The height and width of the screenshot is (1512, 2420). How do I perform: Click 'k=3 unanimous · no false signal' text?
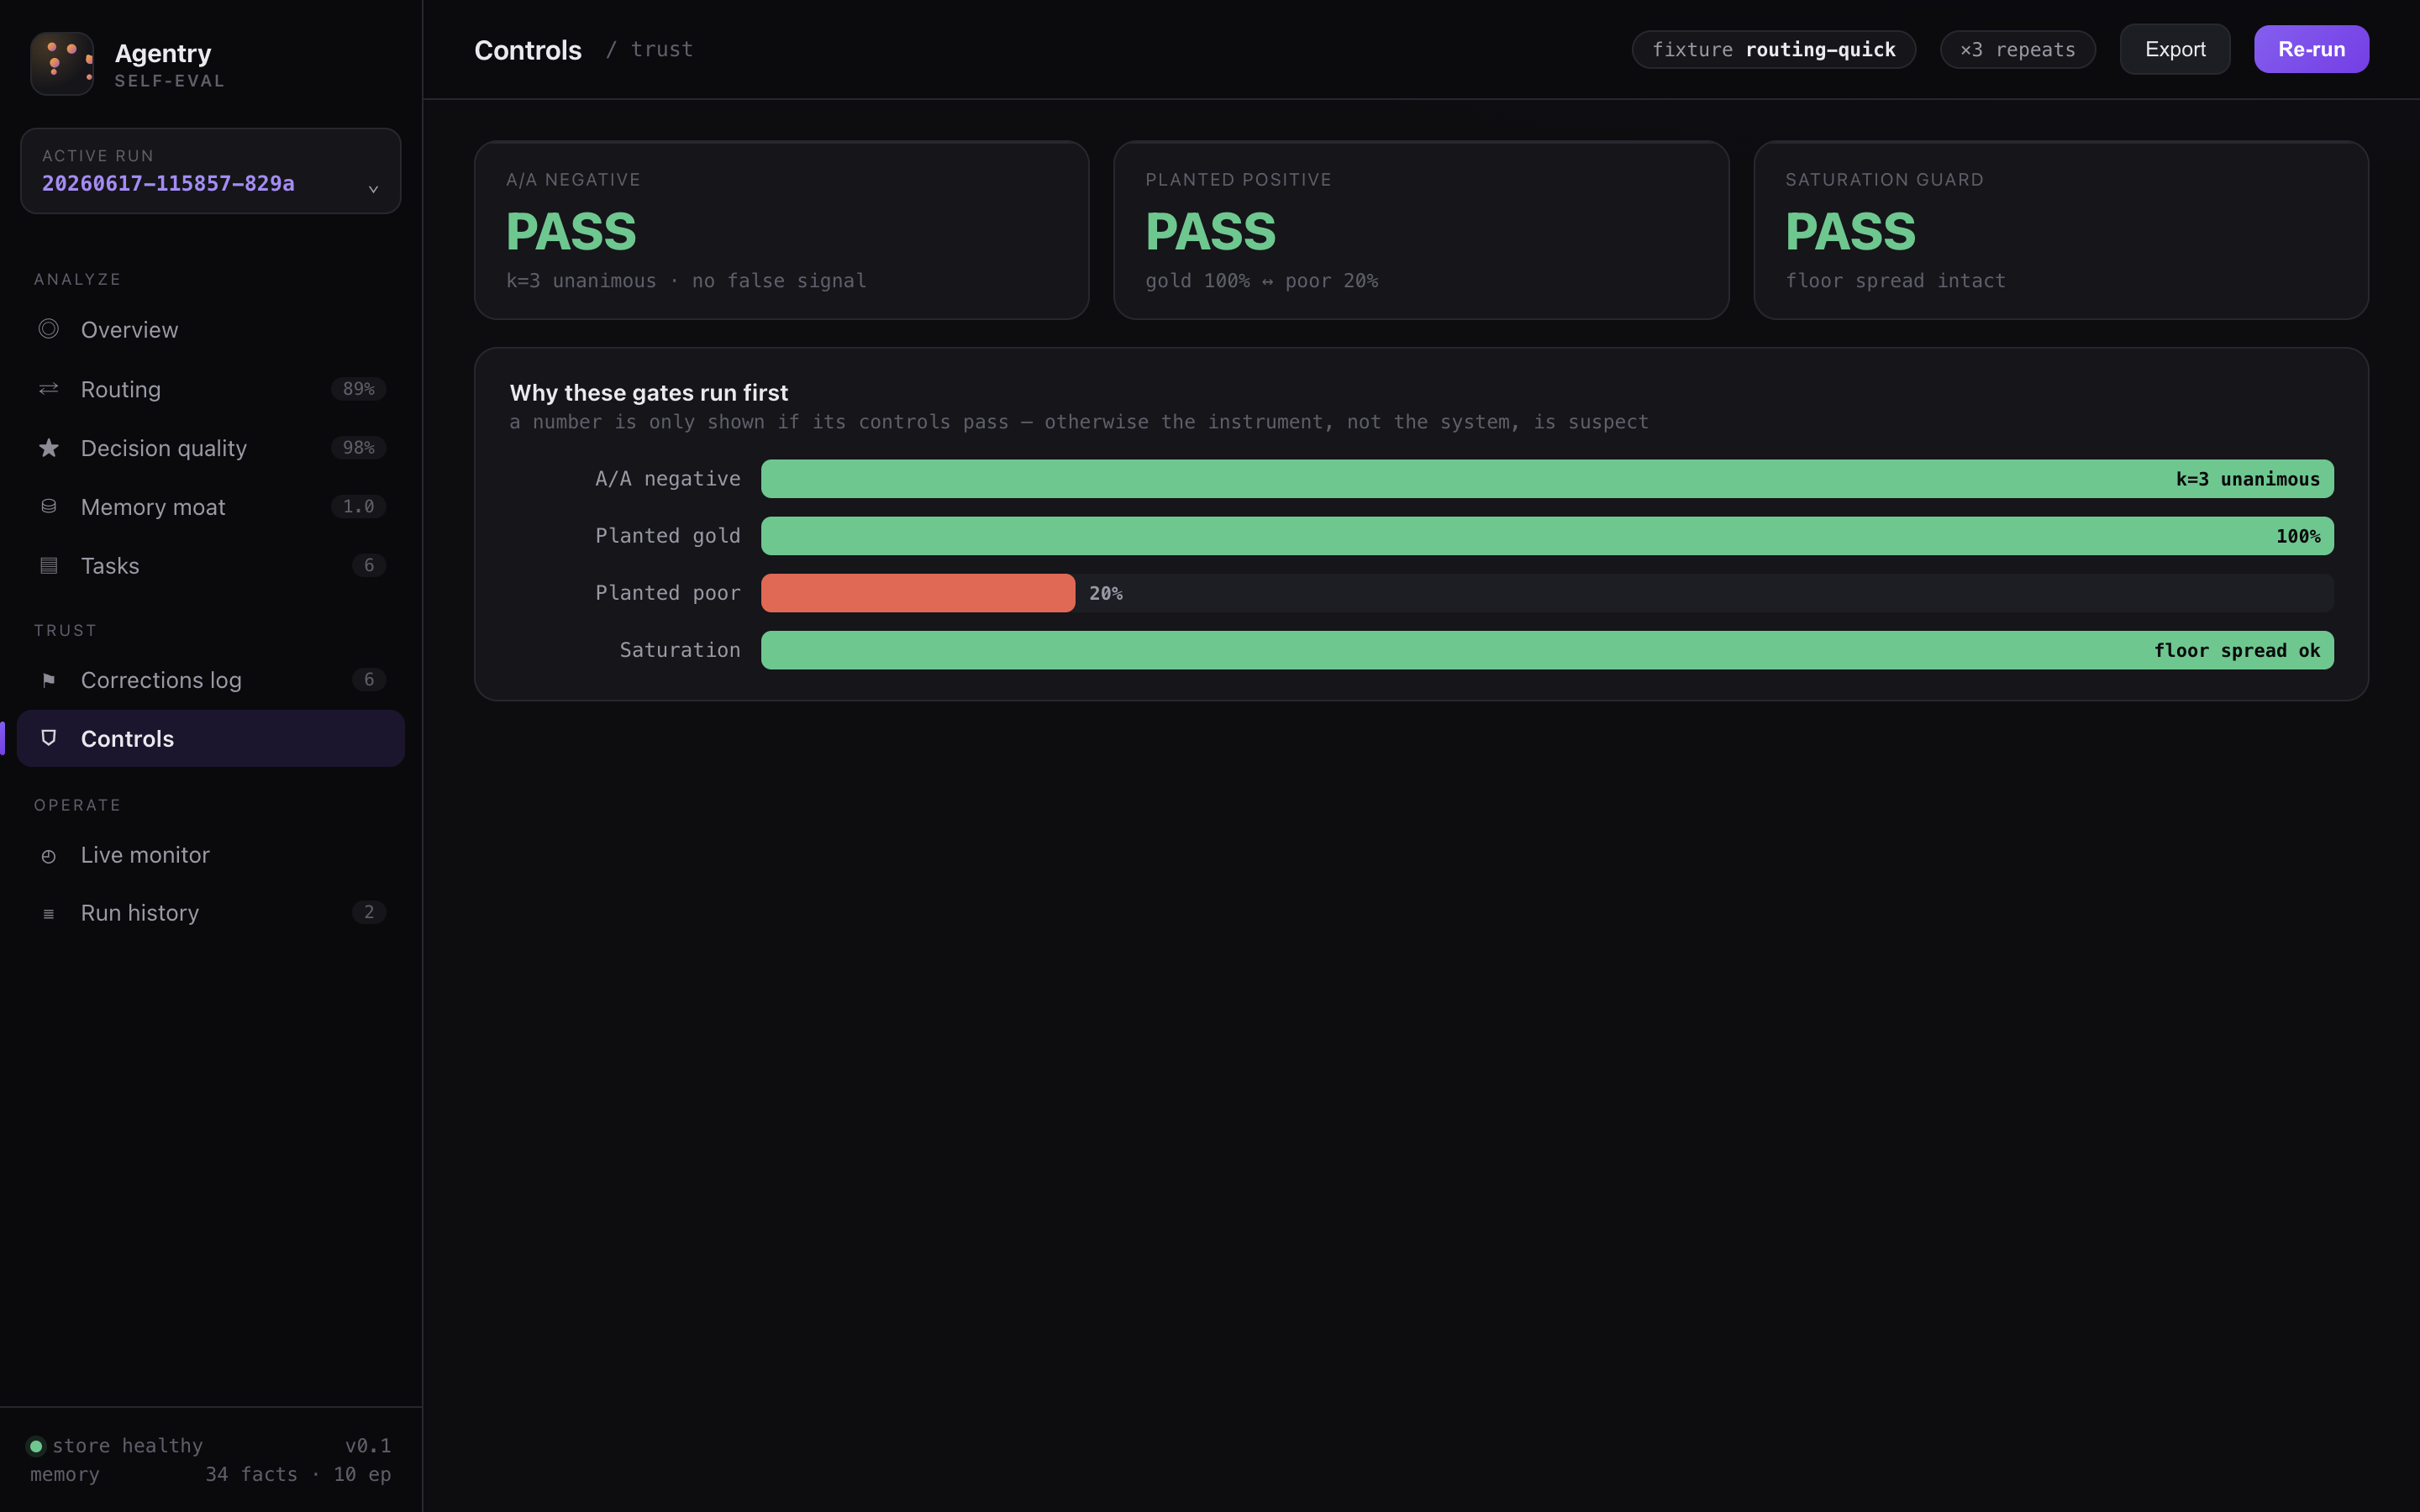click(x=686, y=281)
